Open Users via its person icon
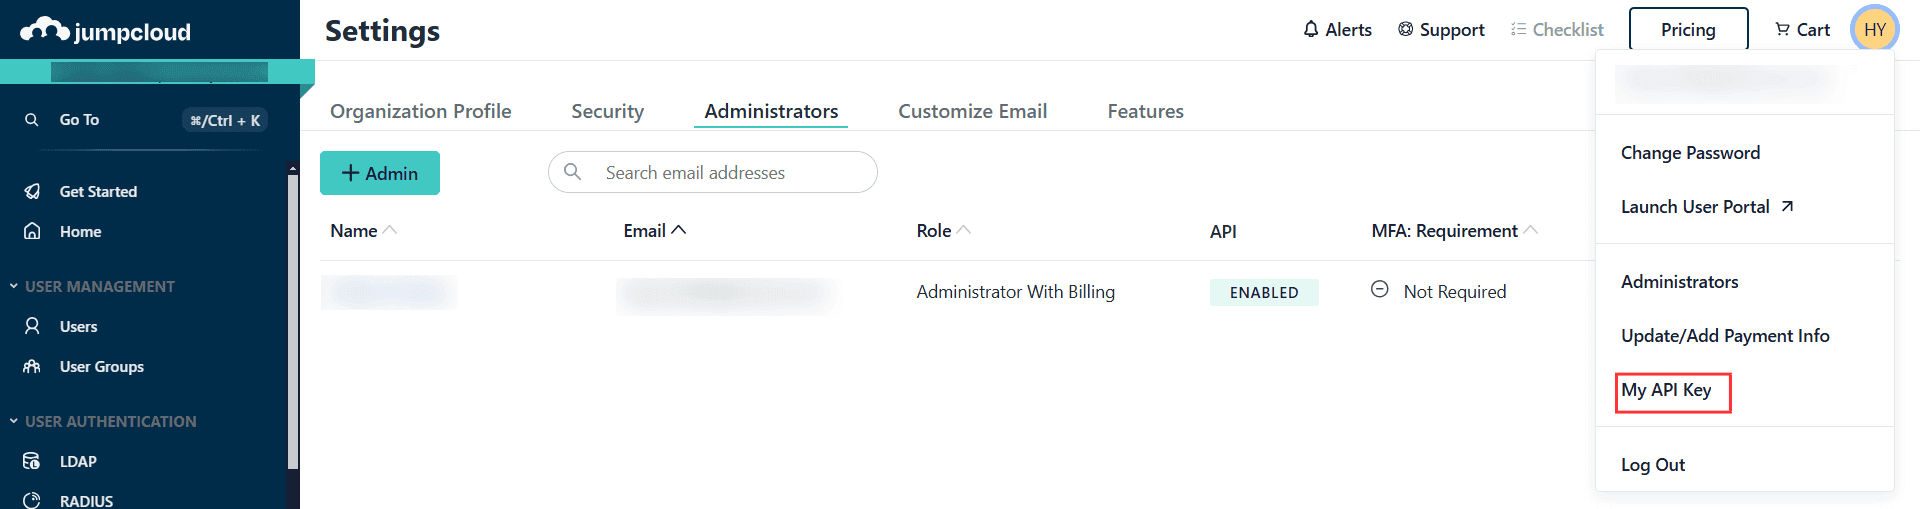1920x509 pixels. tap(32, 326)
